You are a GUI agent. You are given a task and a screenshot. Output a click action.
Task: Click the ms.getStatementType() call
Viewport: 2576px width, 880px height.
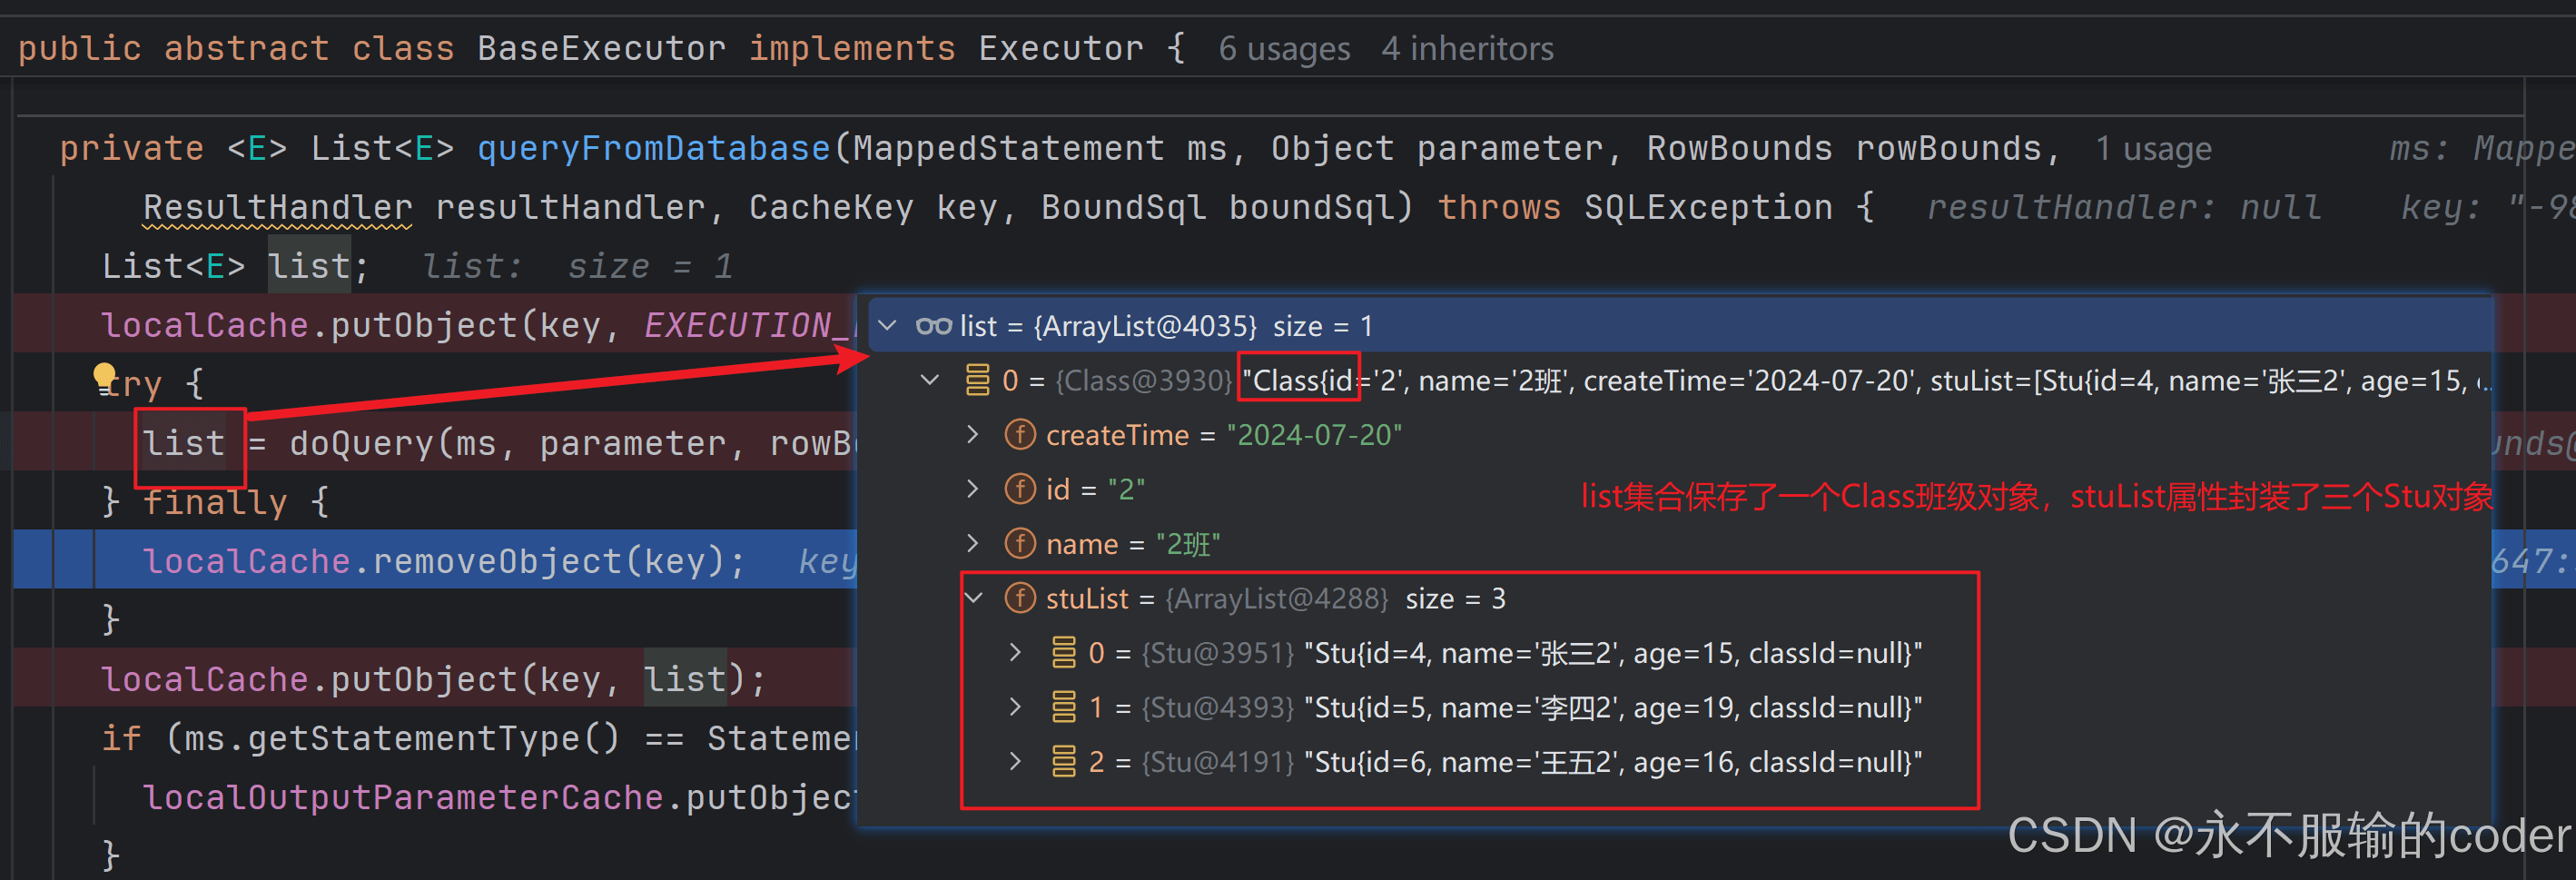click(x=402, y=737)
